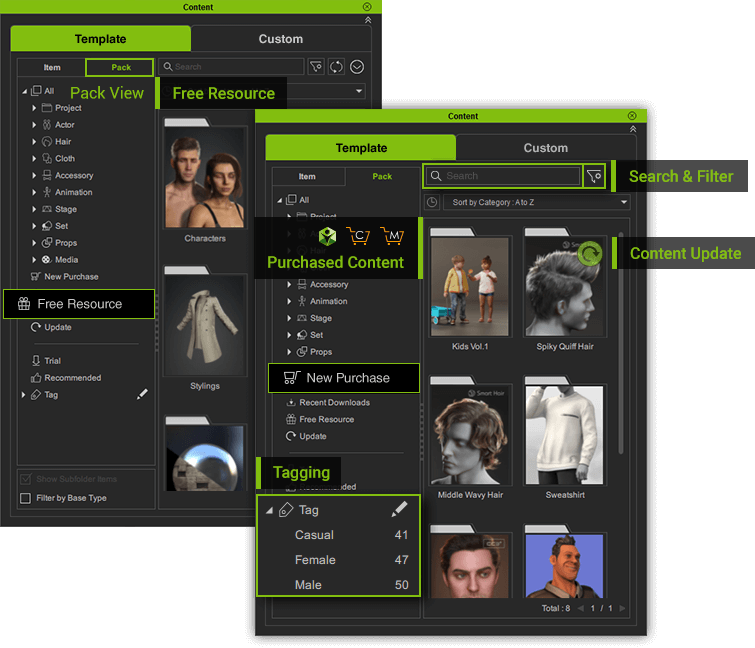The width and height of the screenshot is (755, 648).
Task: Click the pencil edit icon in the Tagging box
Action: 399,510
